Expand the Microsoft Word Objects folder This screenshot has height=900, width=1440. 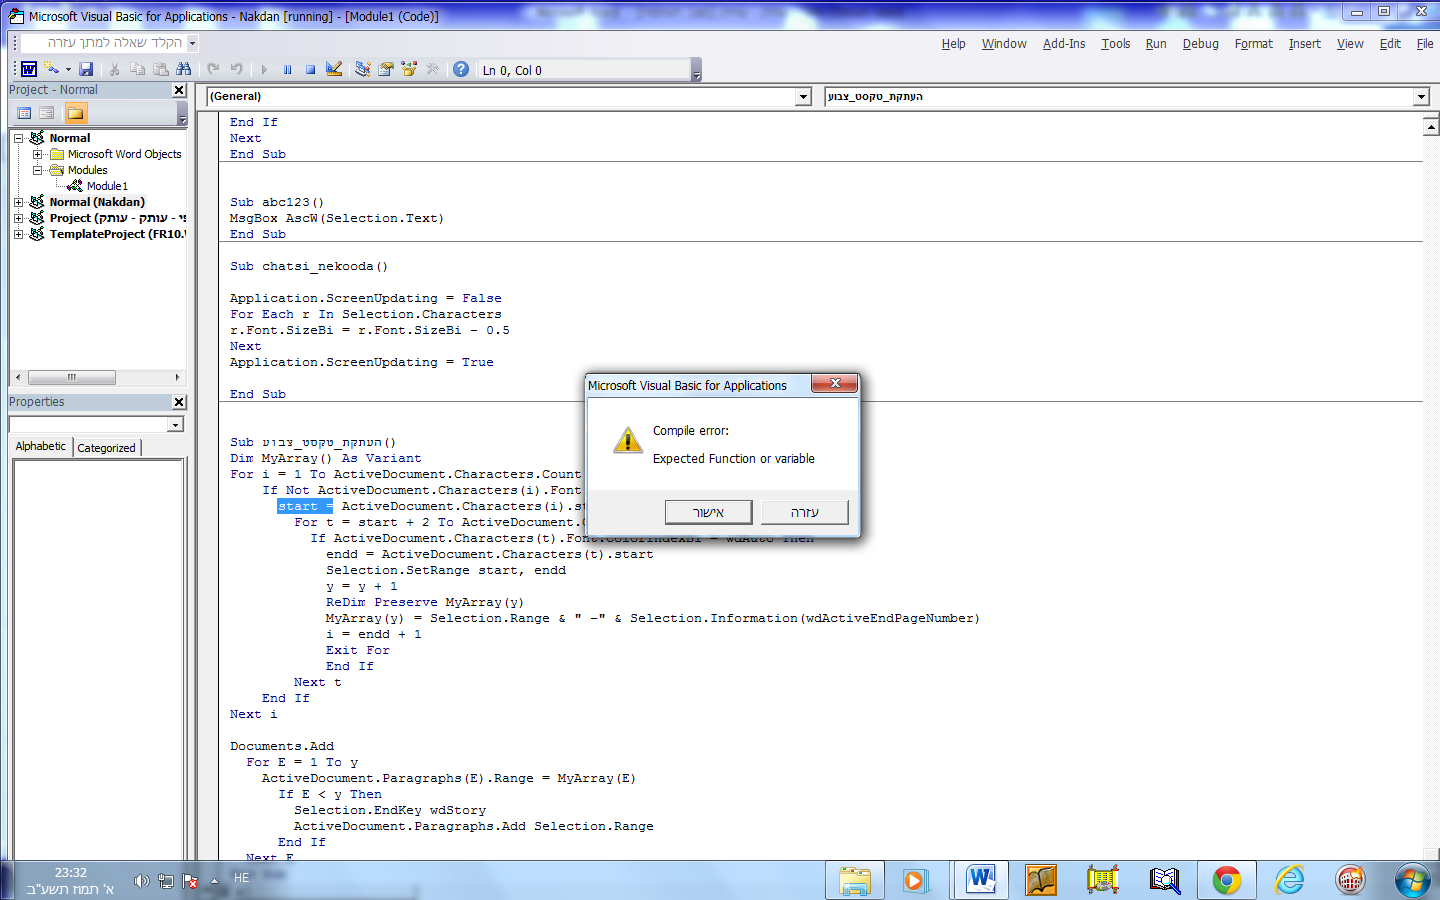[37, 154]
